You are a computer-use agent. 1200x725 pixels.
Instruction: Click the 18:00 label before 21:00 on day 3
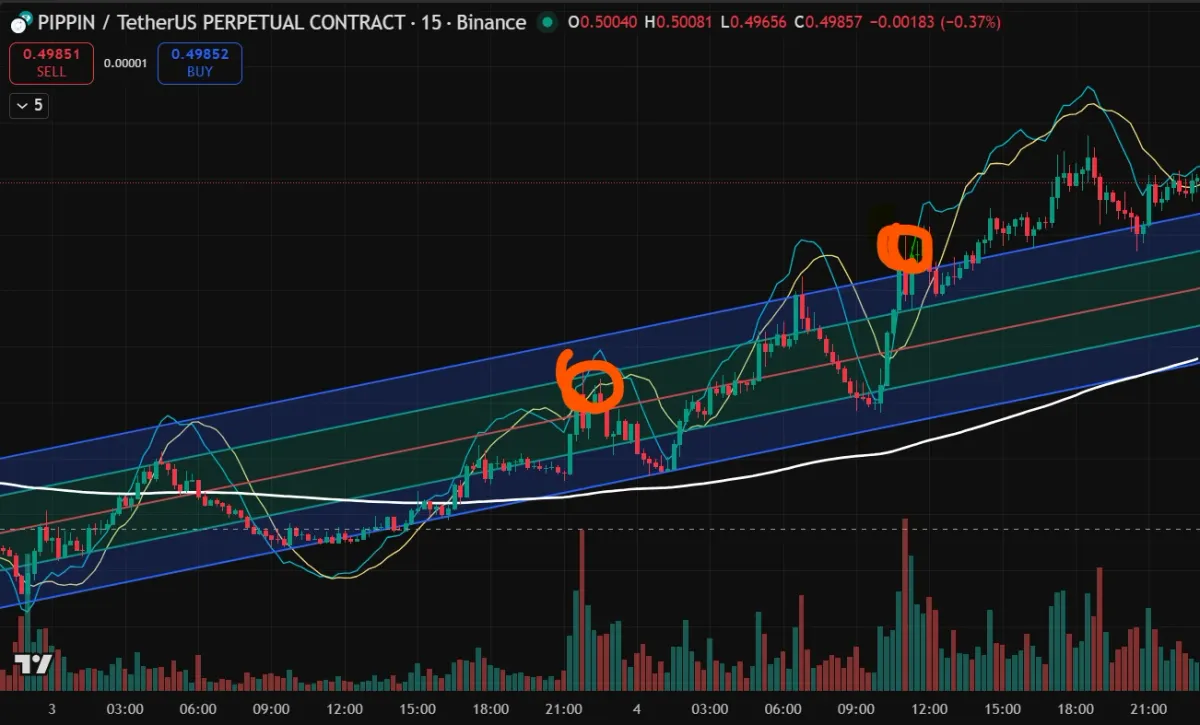click(x=490, y=709)
